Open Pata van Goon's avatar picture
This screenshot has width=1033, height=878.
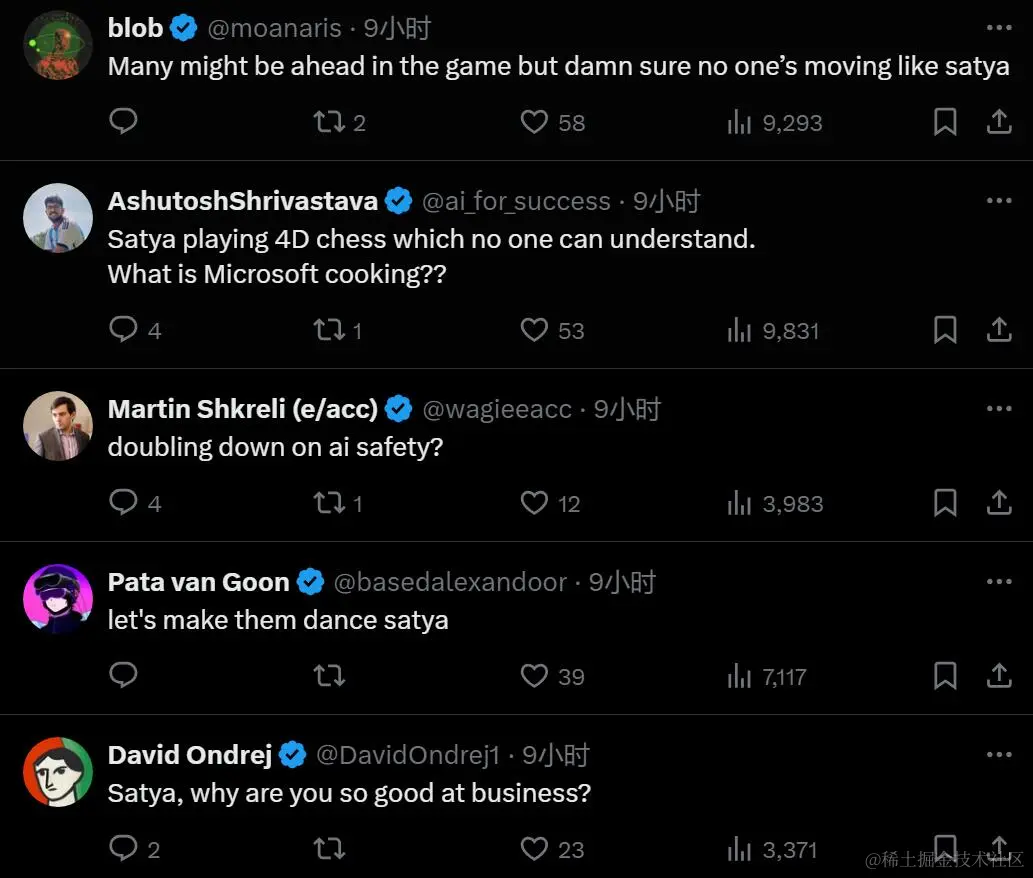pos(58,599)
